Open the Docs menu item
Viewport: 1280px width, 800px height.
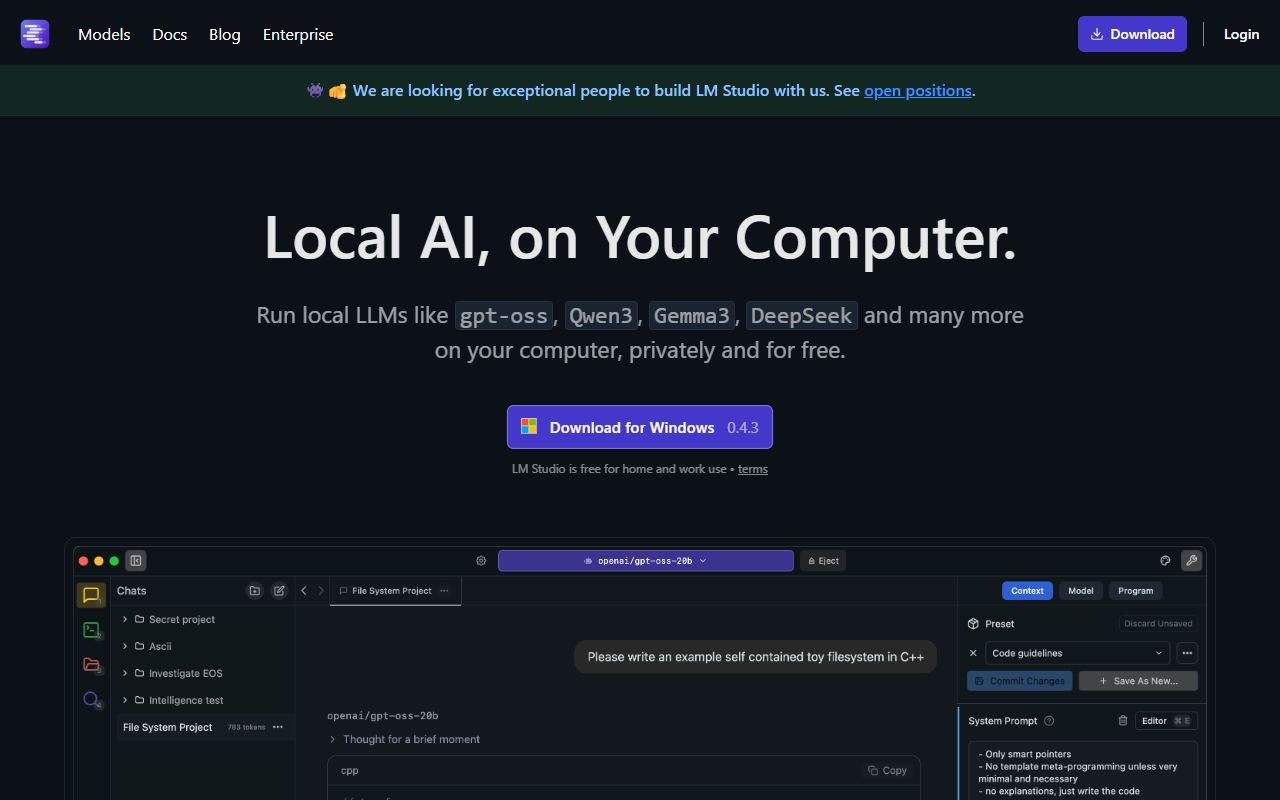pos(169,34)
